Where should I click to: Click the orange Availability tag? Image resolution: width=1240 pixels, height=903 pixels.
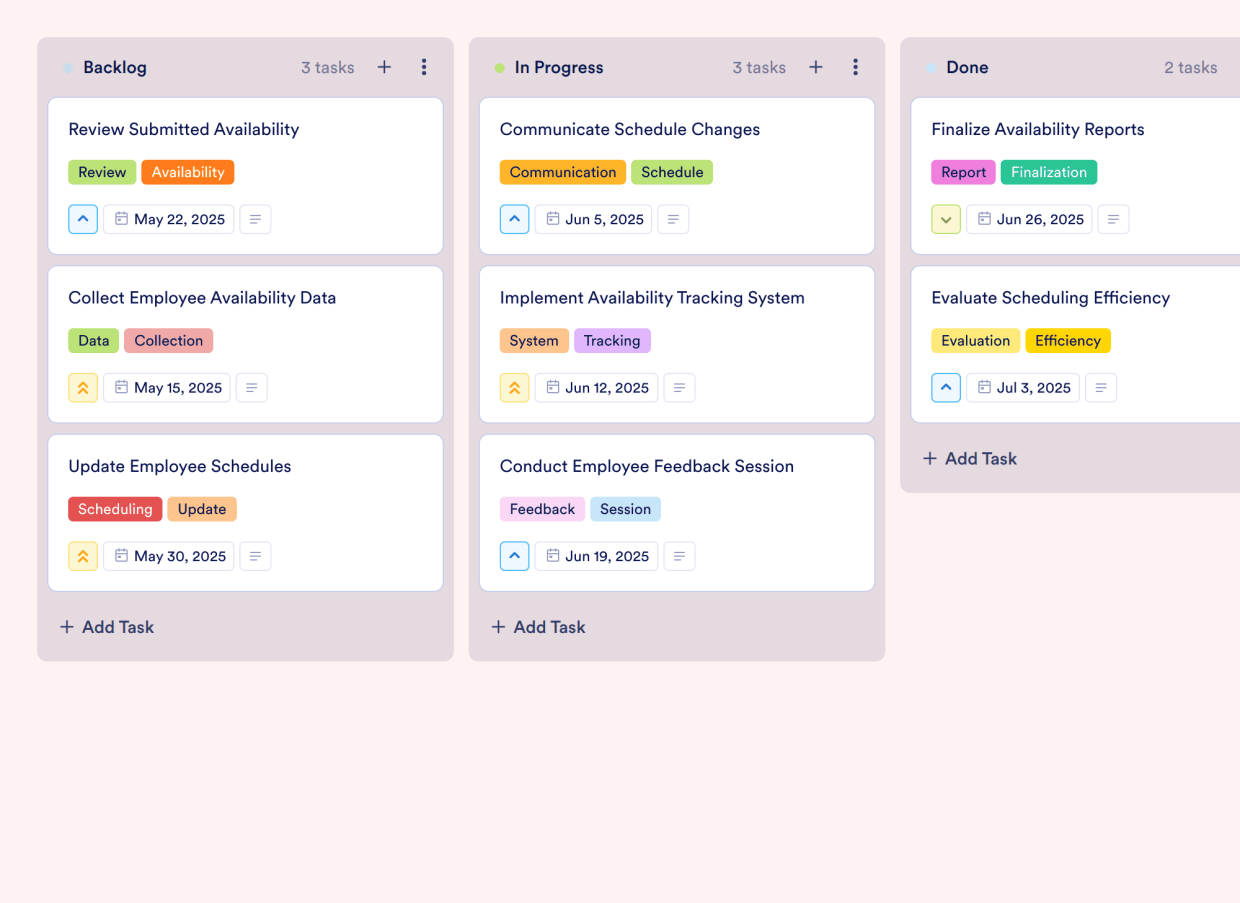coord(188,172)
